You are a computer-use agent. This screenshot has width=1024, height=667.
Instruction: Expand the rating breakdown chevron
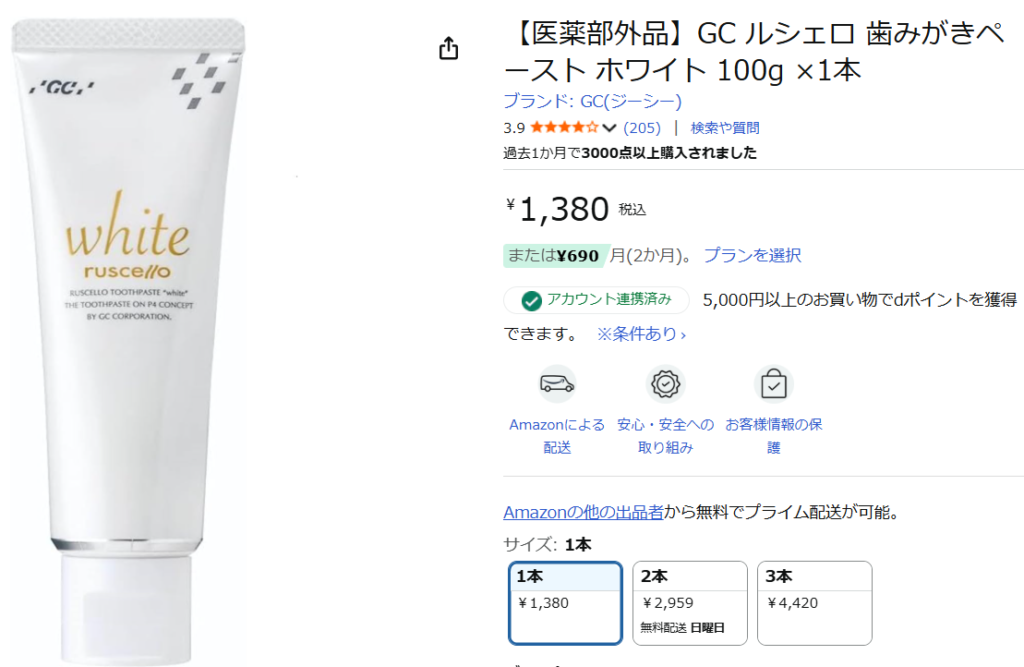609,128
